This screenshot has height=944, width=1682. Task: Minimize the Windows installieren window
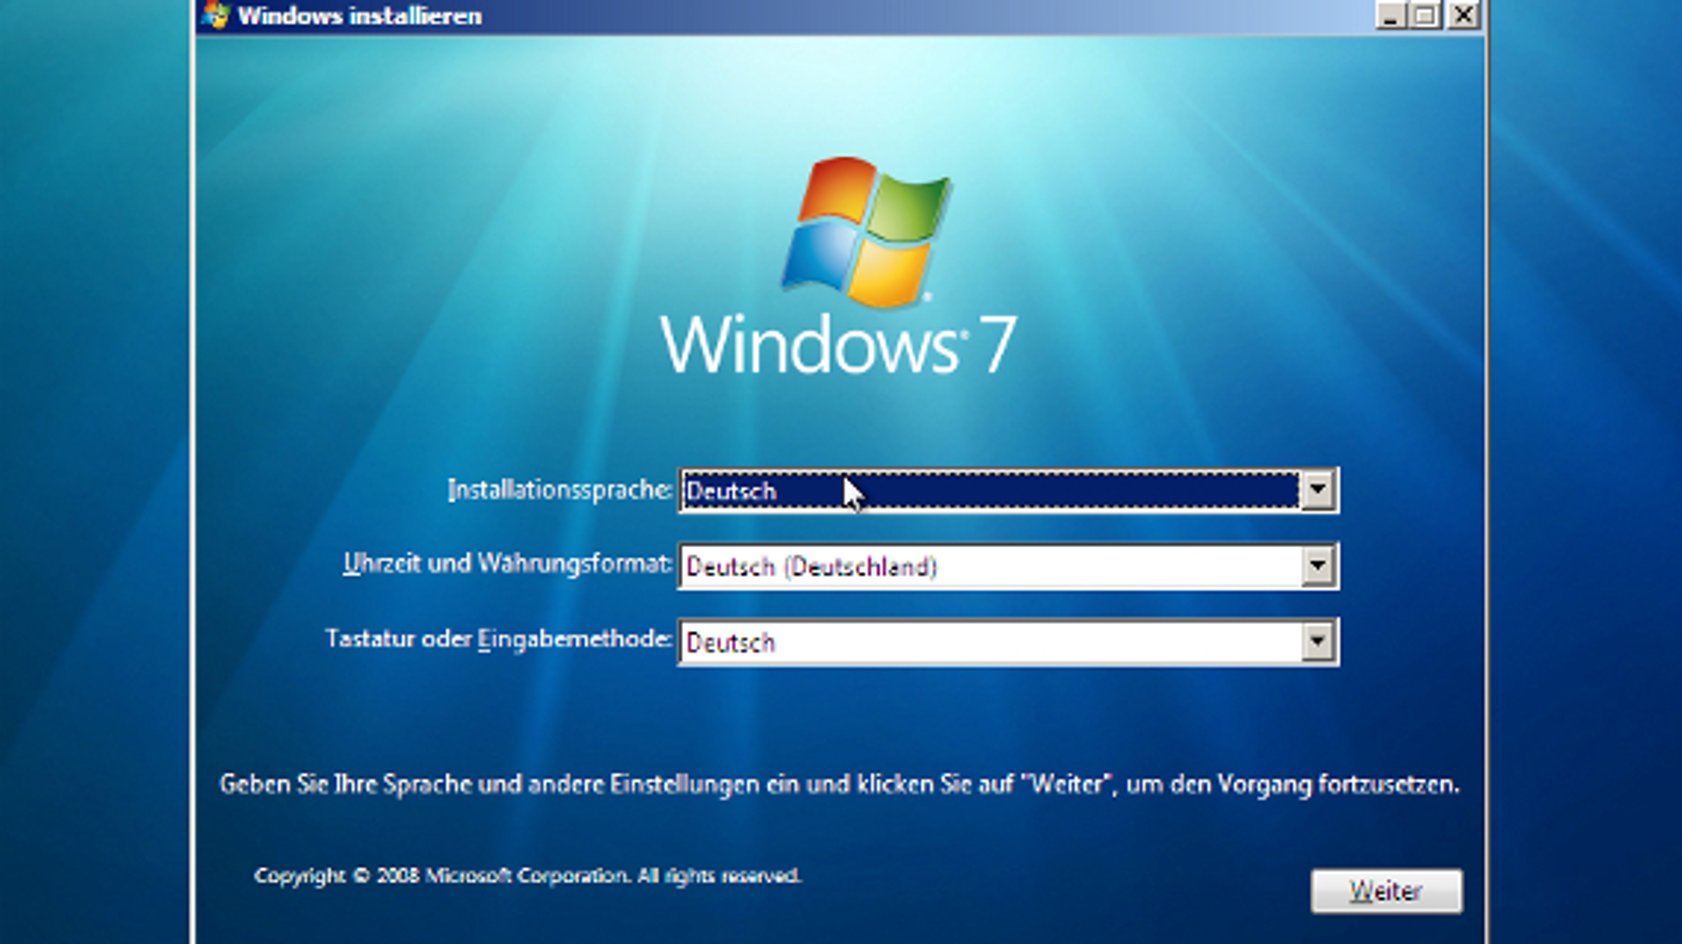[x=1390, y=15]
